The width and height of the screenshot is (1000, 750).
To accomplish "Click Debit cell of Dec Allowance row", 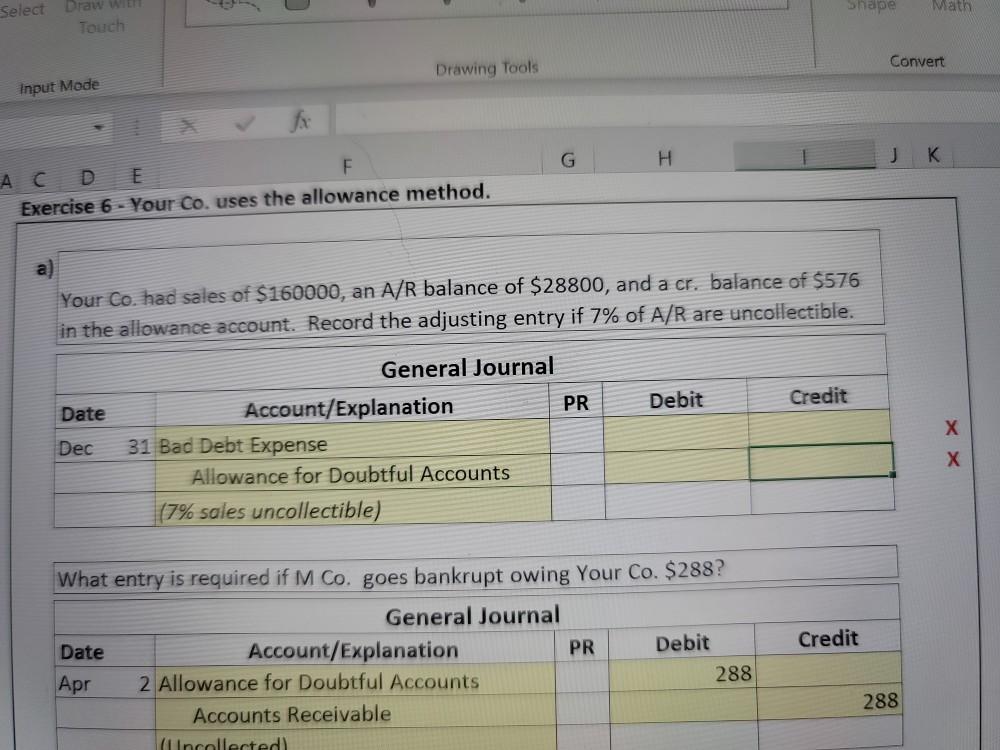I will 676,466.
